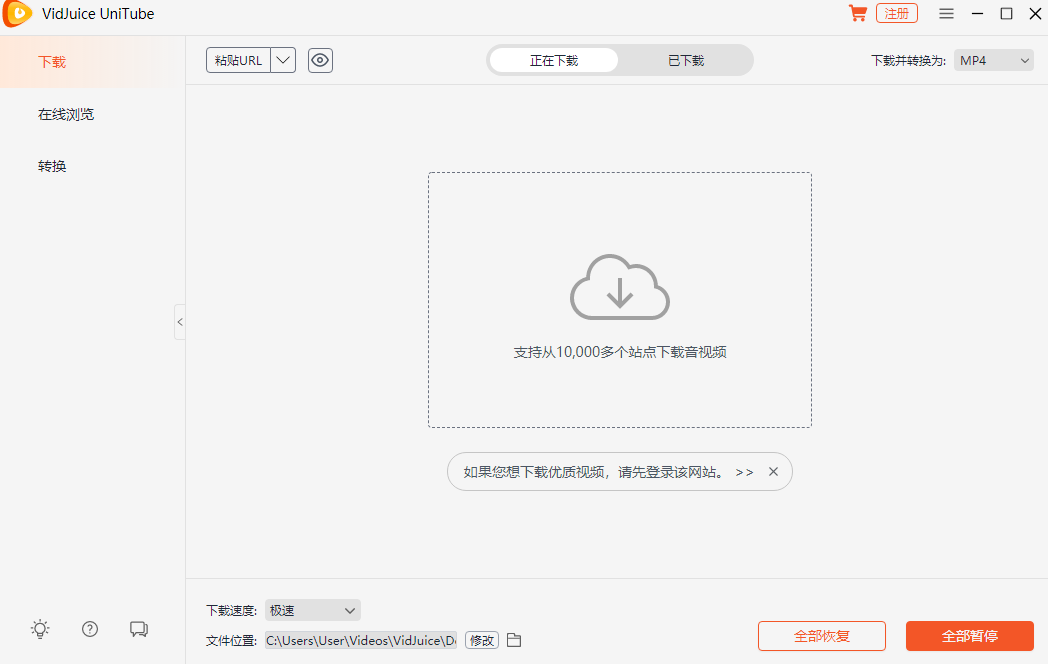
Task: Click the 全部暂停 pause all button
Action: 969,635
